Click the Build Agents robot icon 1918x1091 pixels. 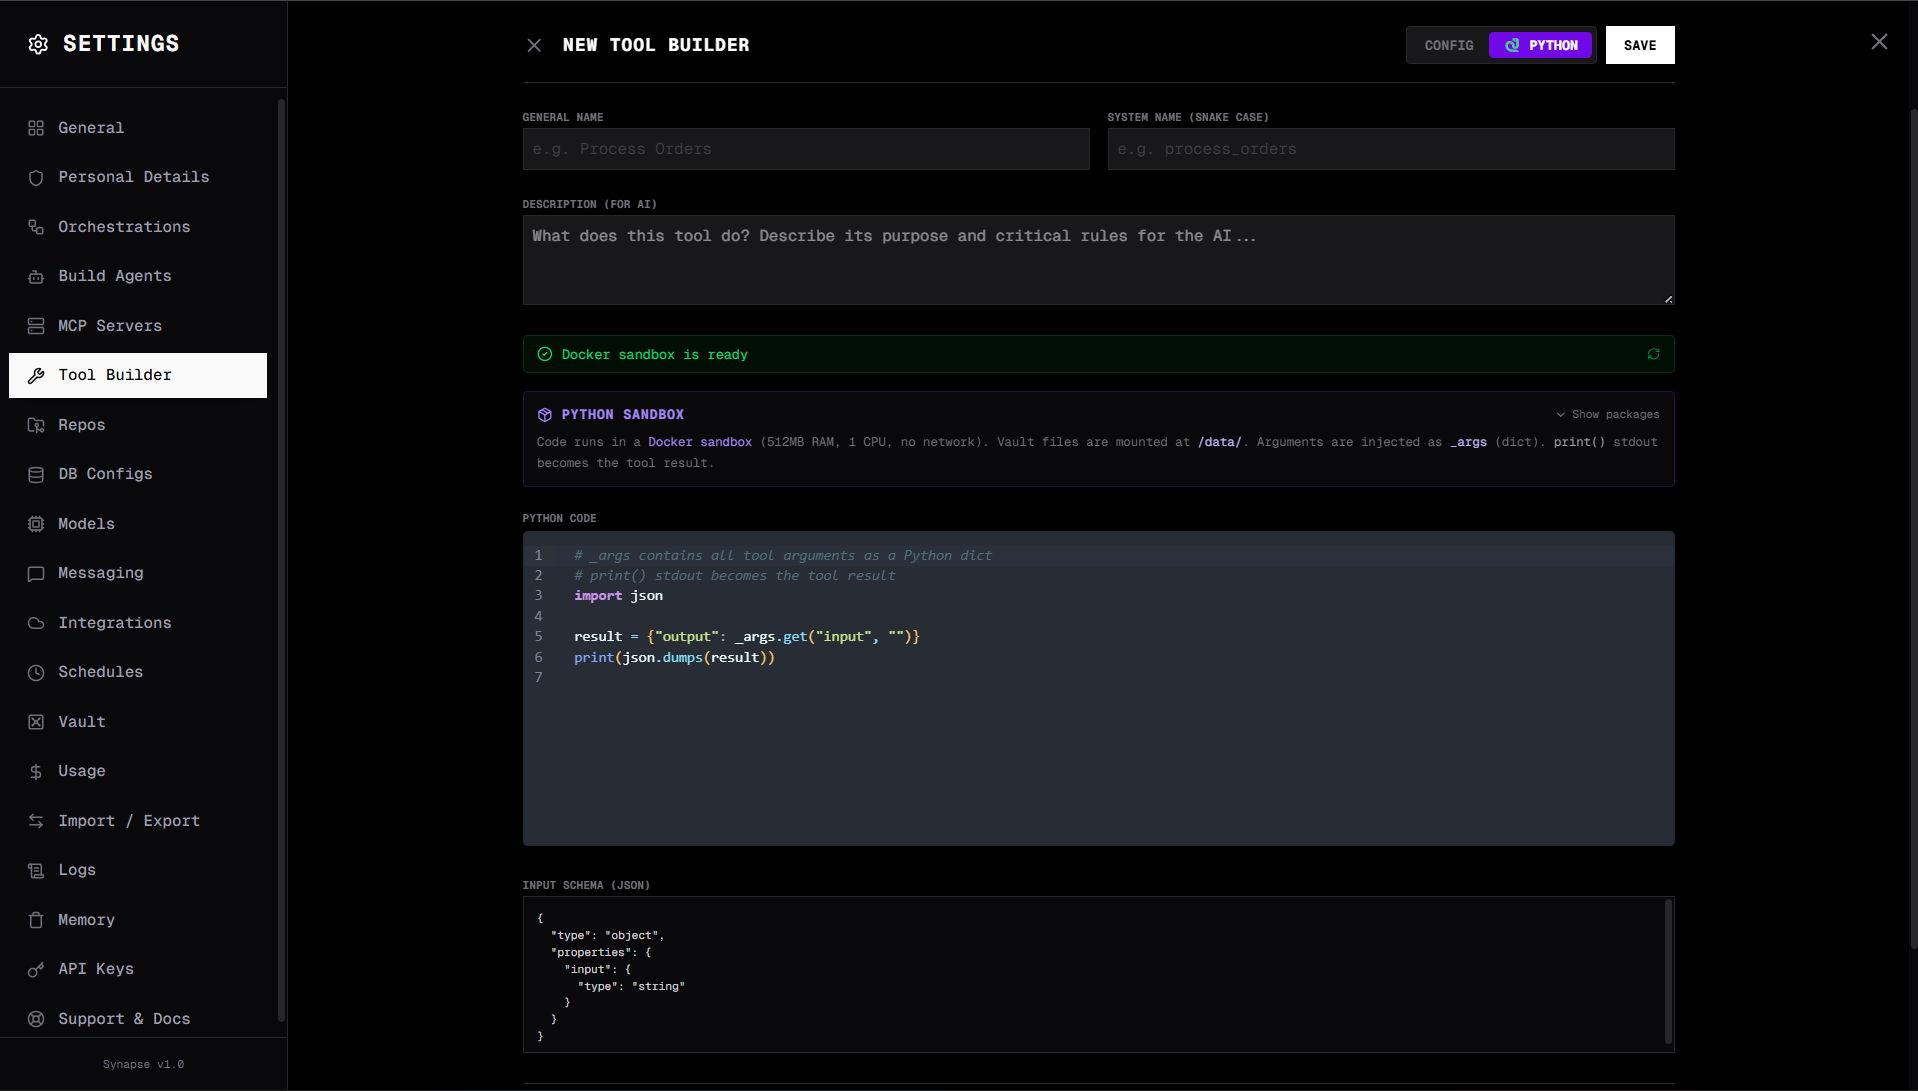(36, 276)
